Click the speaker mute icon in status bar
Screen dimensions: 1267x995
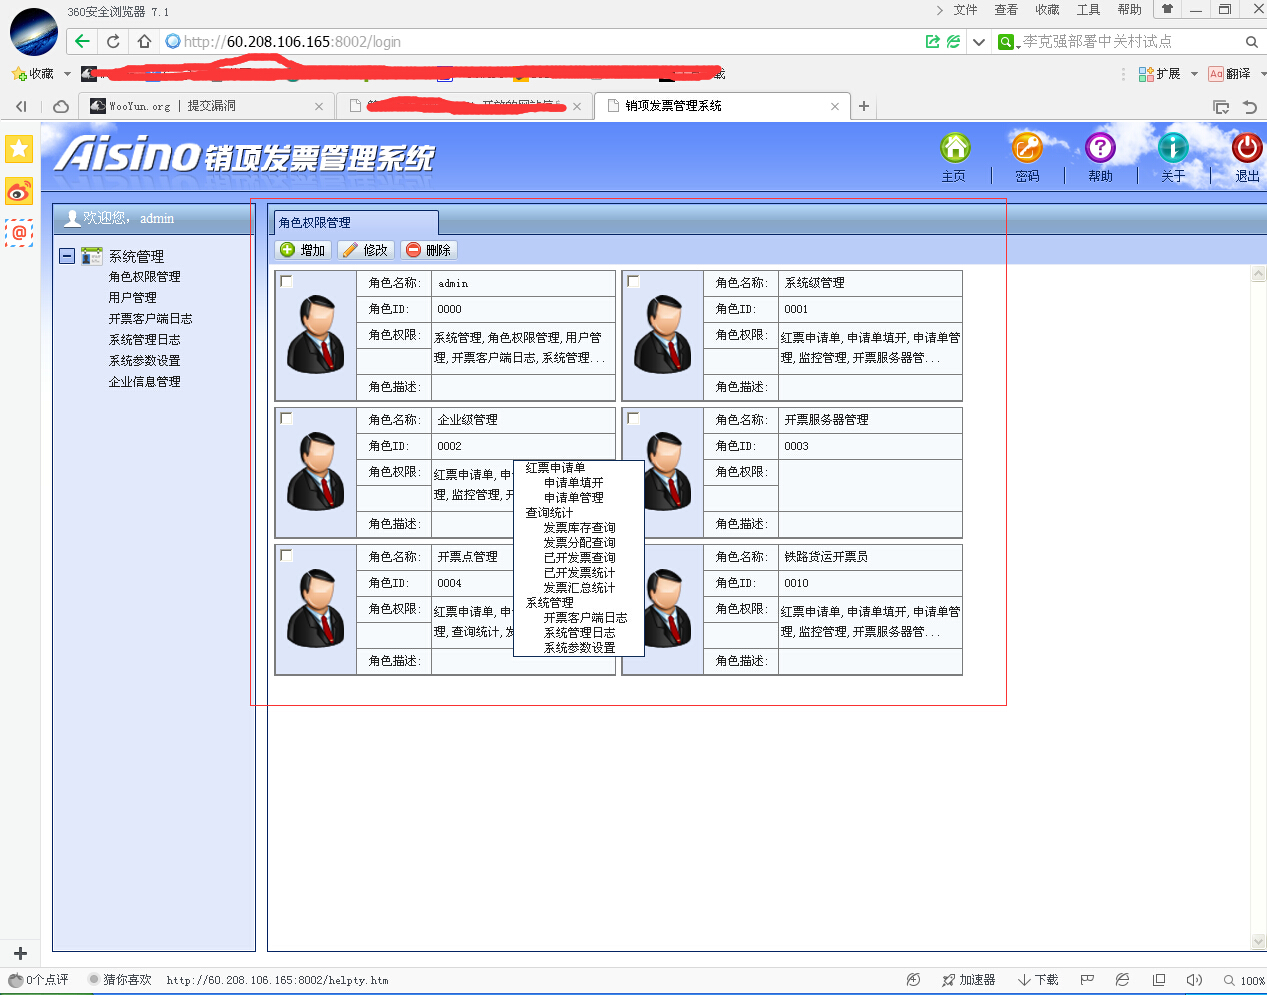pyautogui.click(x=1194, y=980)
